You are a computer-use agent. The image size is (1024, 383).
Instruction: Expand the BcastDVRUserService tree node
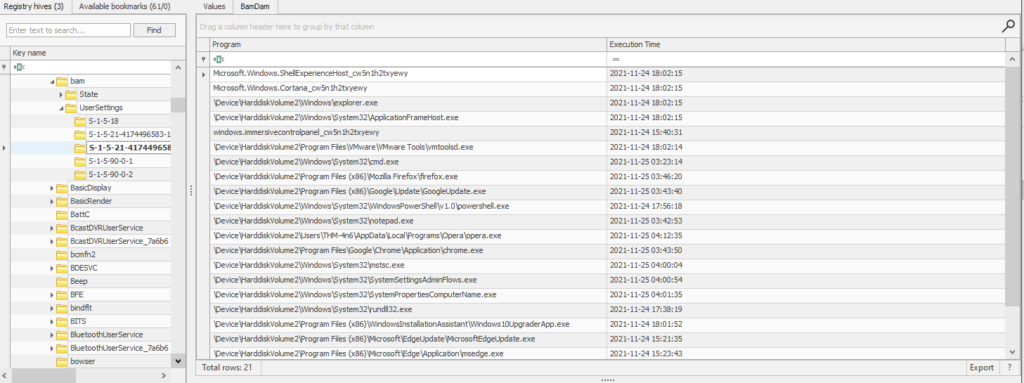tap(52, 228)
